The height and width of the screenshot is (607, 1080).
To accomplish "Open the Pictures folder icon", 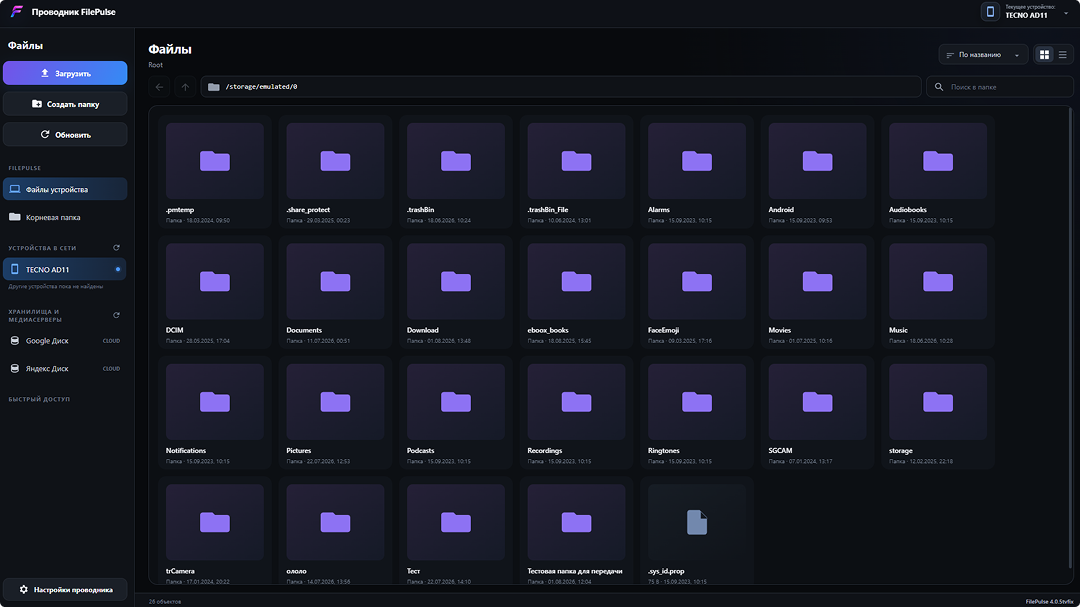I will coord(335,402).
